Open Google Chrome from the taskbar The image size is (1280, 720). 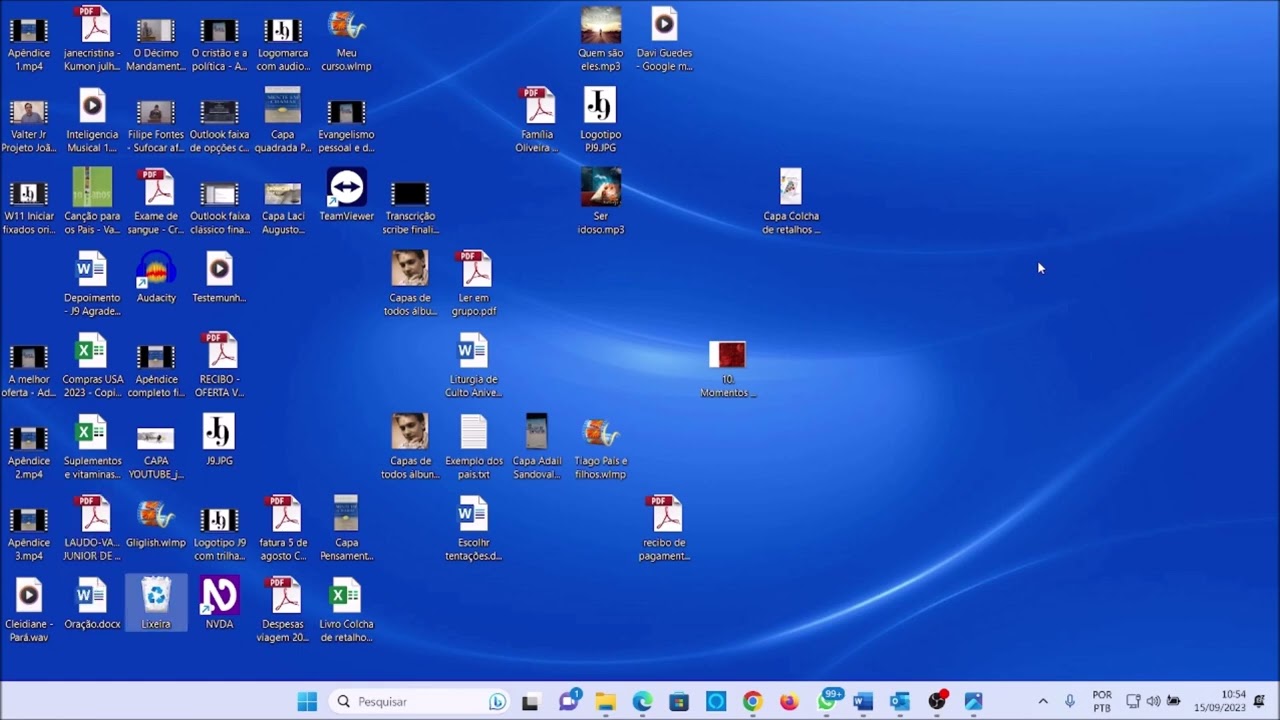(x=753, y=701)
